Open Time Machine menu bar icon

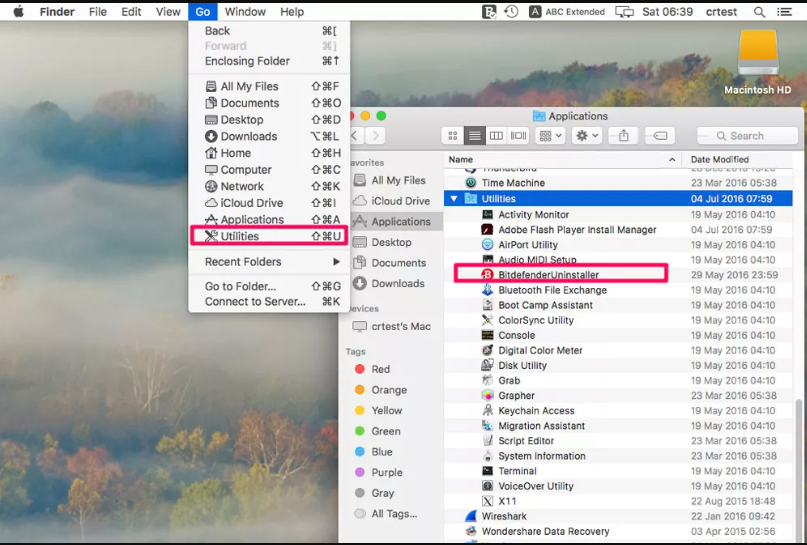[x=511, y=11]
